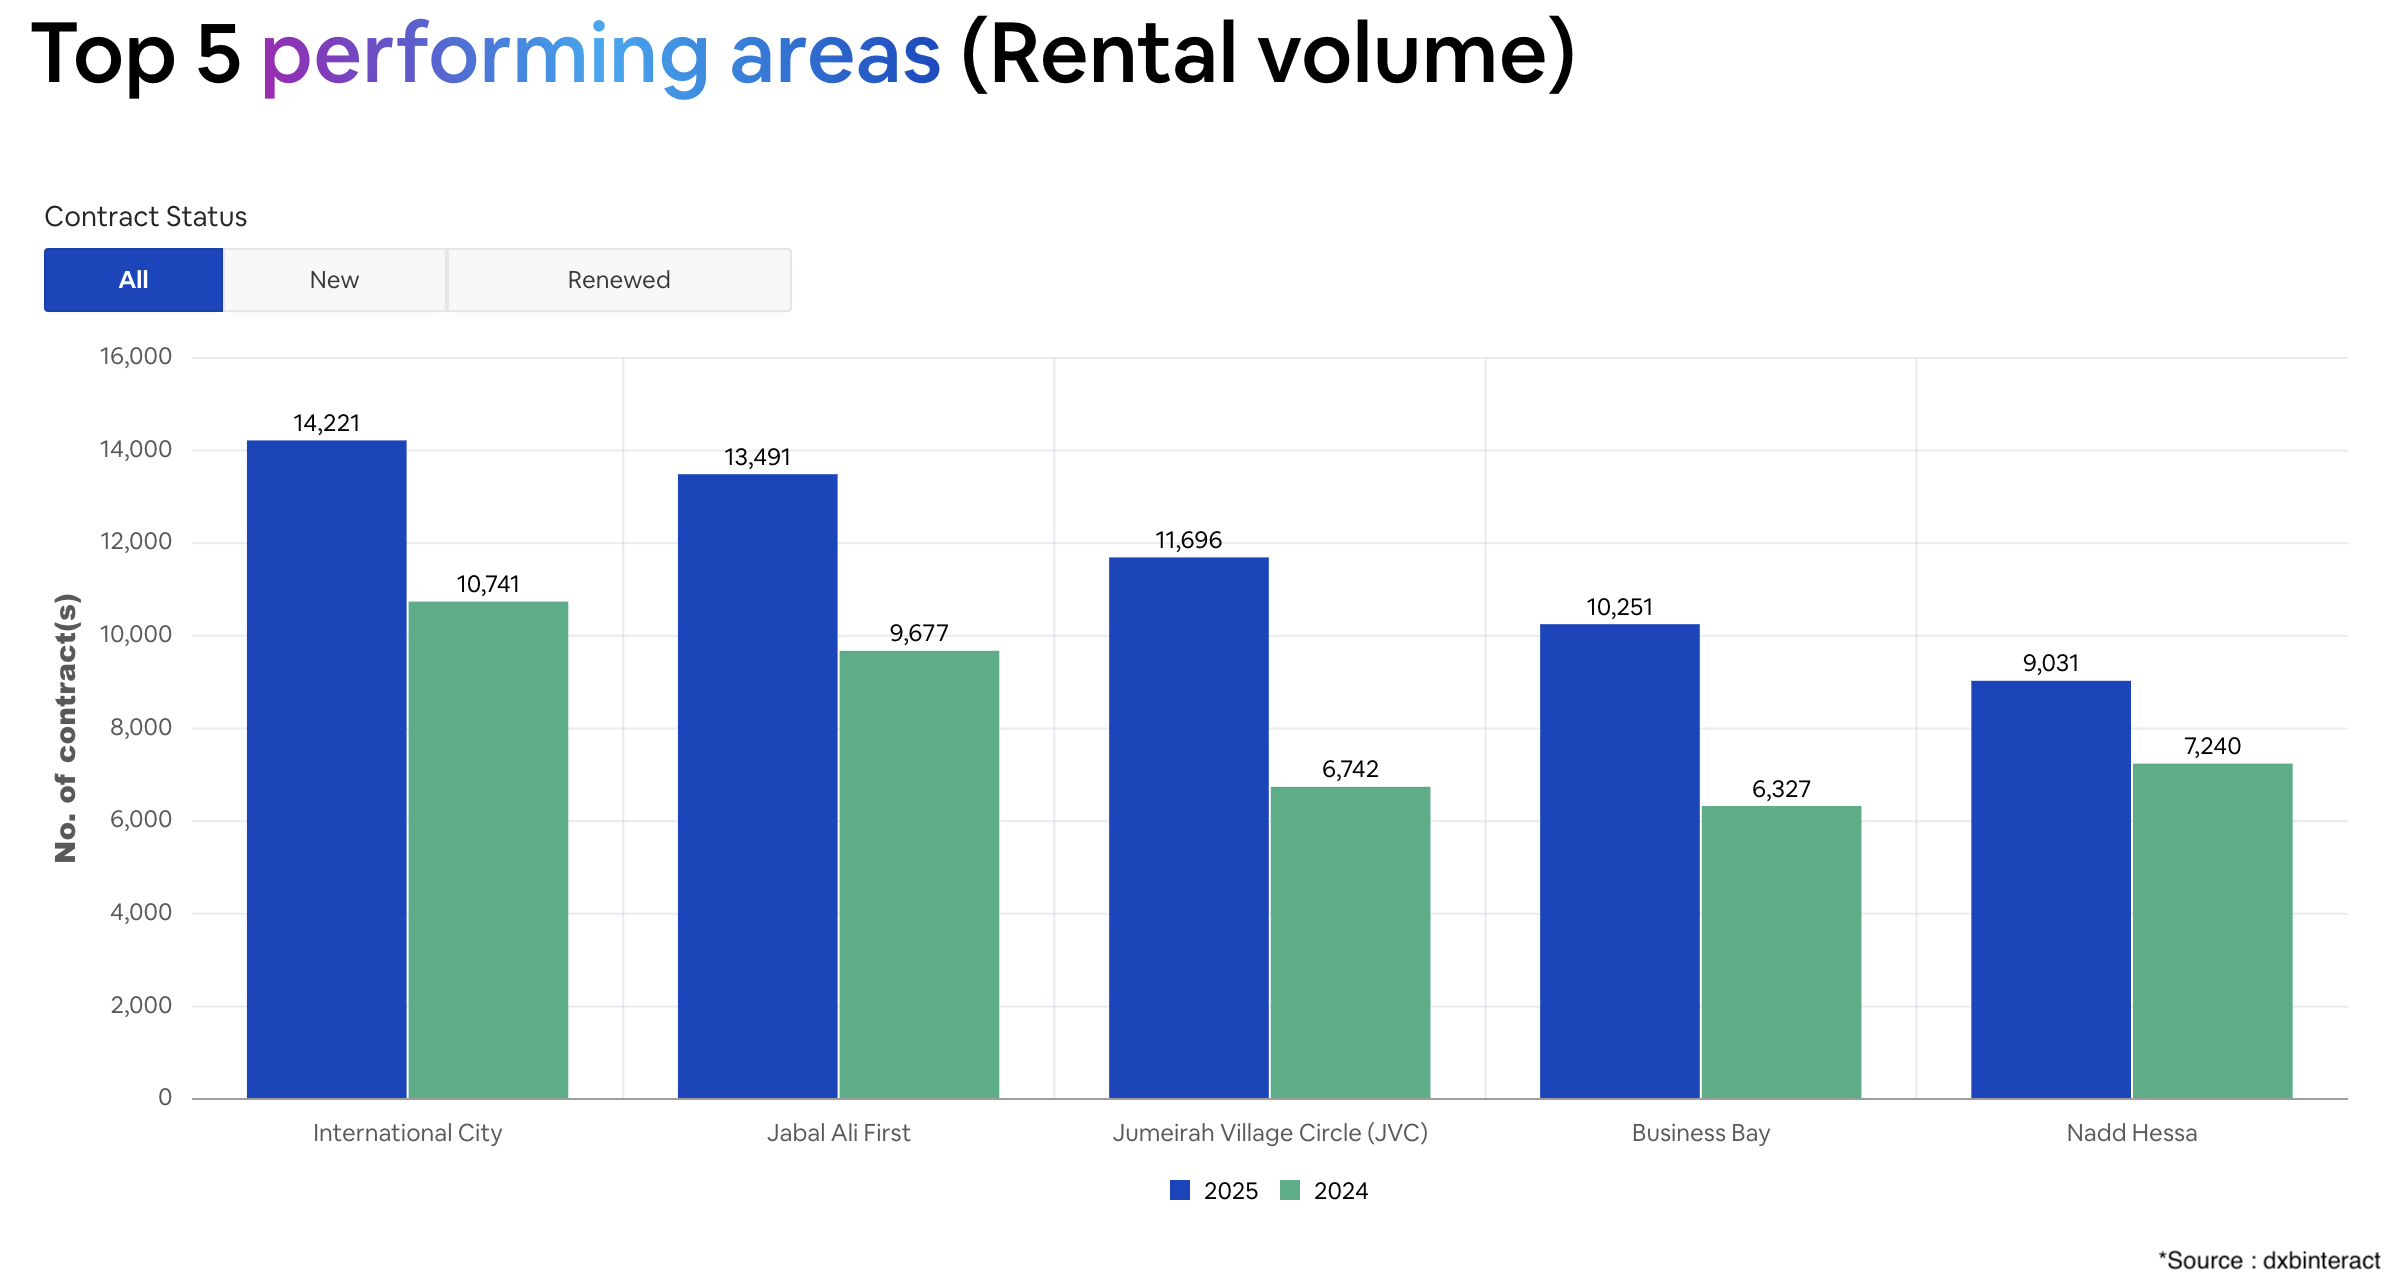
Task: Click the blue 2025 legend color swatch
Action: (1180, 1190)
